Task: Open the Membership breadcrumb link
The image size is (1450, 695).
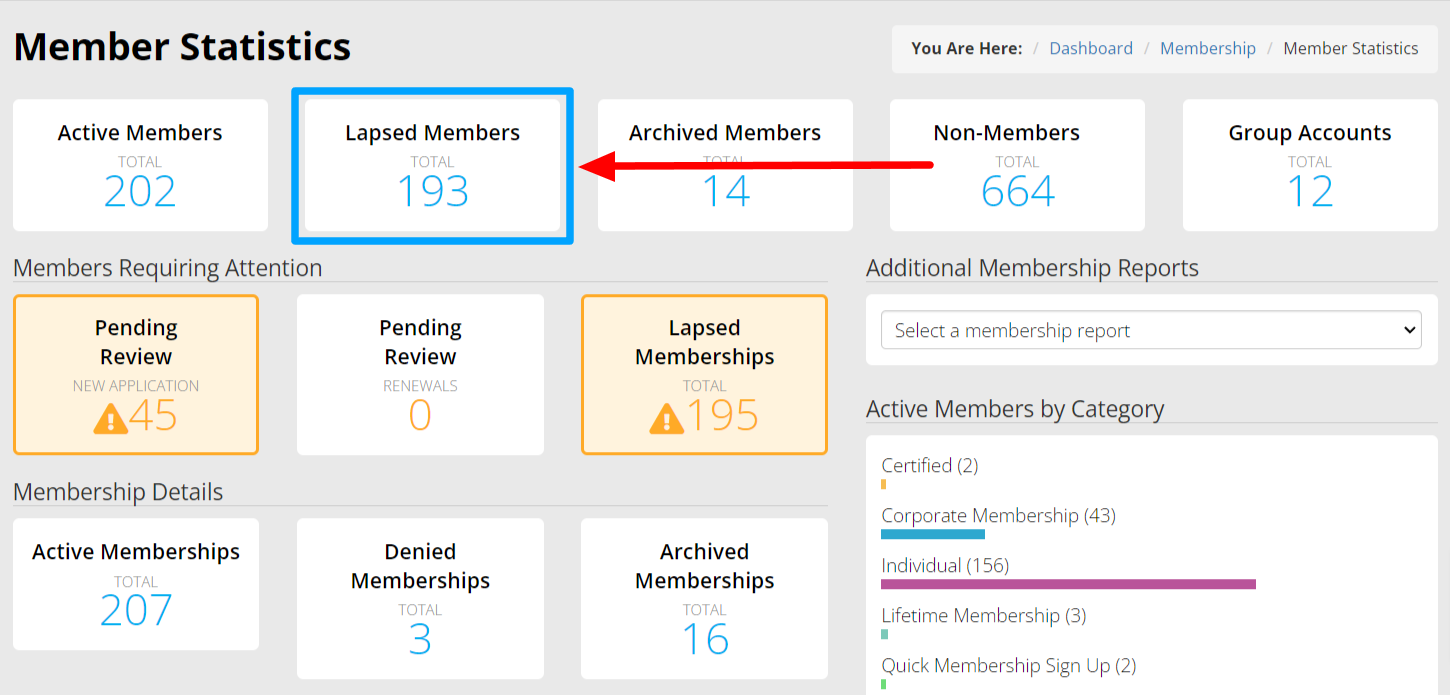Action: [1208, 47]
